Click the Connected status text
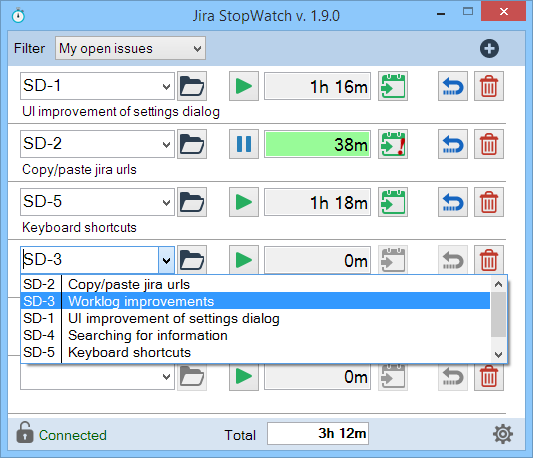The height and width of the screenshot is (458, 533). click(73, 435)
